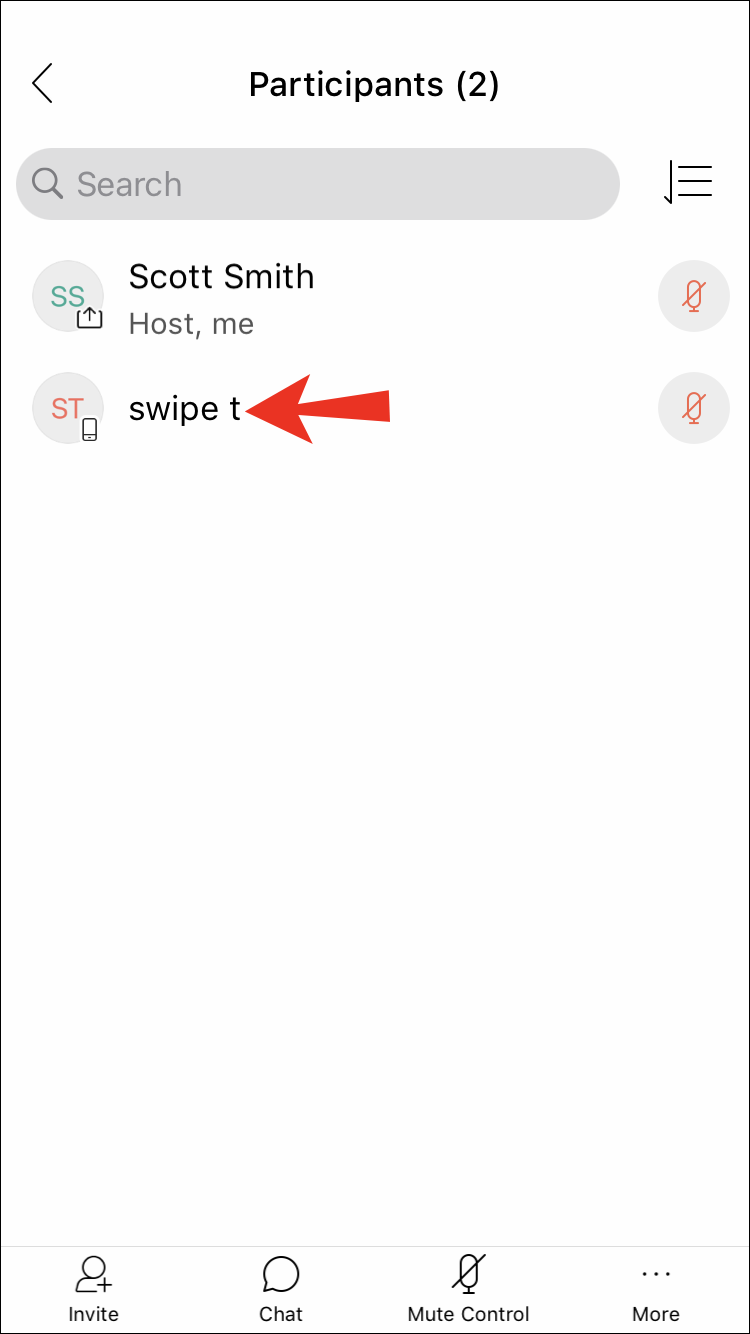This screenshot has height=1334, width=750.
Task: Open the Chat tab
Action: pos(281,1290)
